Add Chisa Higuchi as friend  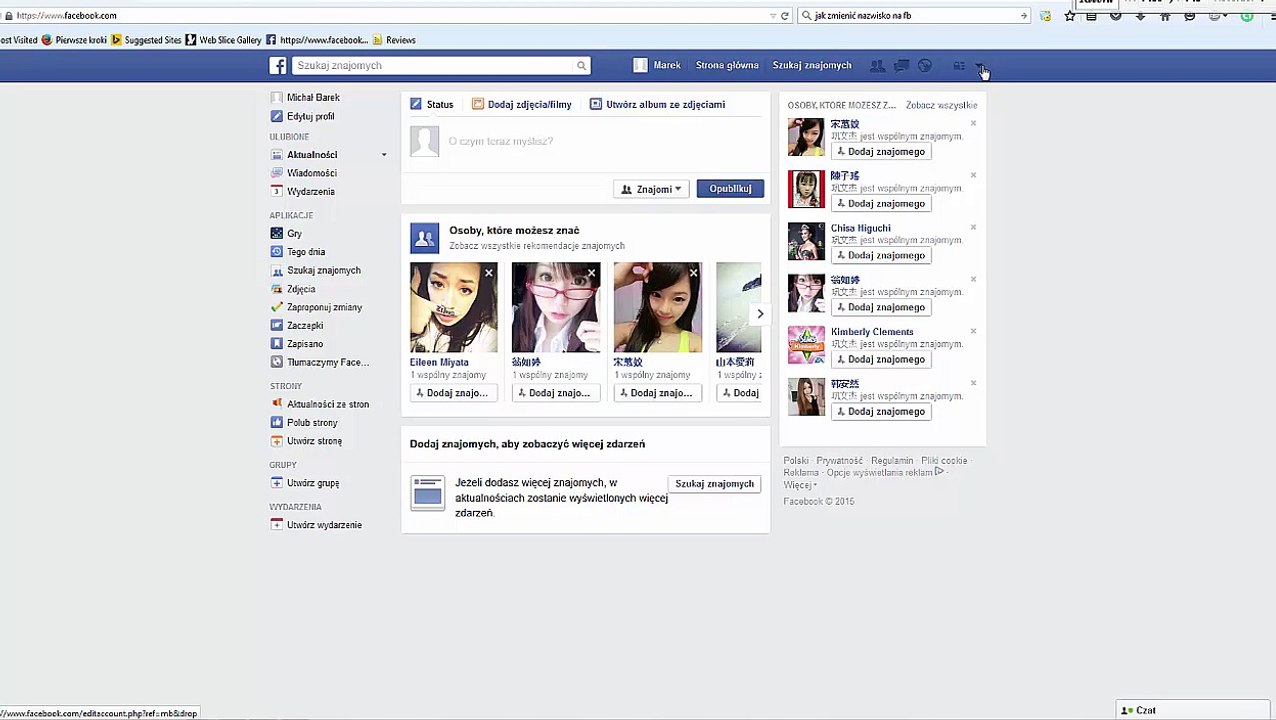881,255
